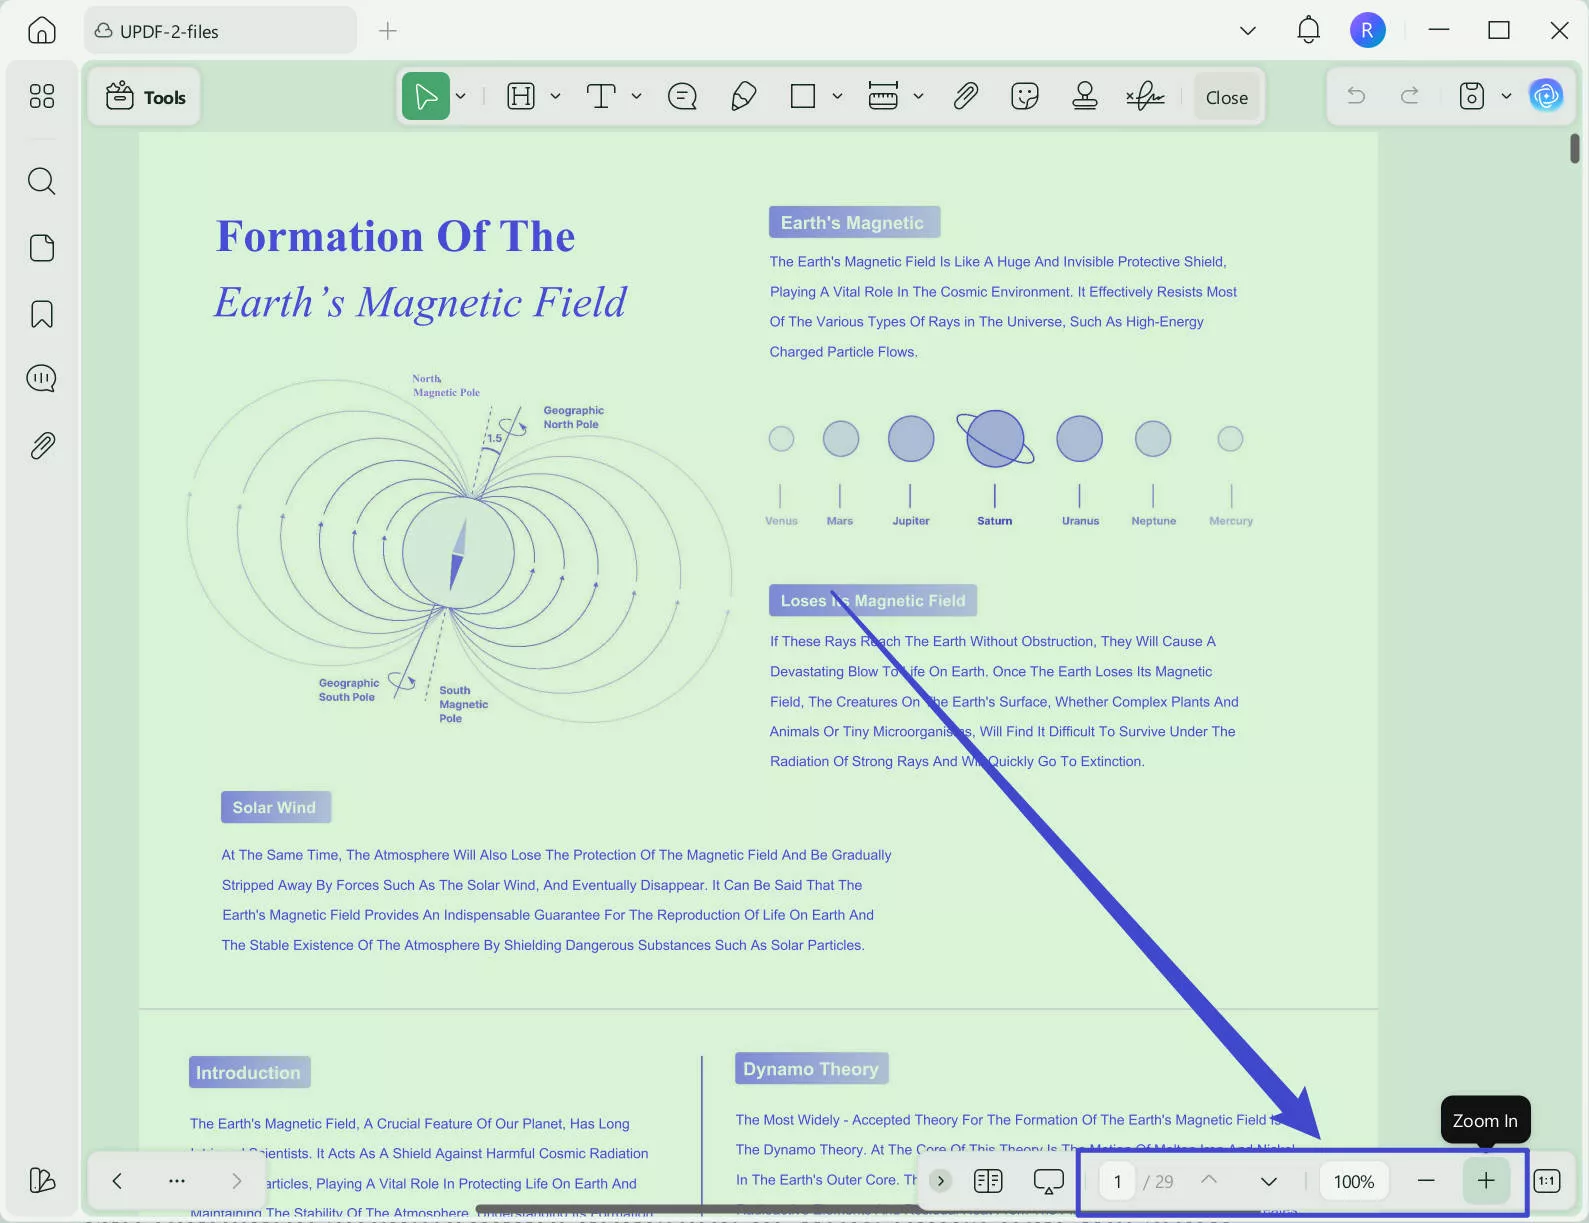Image resolution: width=1589 pixels, height=1223 pixels.
Task: Switch to the UPDF-2-files tab
Action: point(220,31)
